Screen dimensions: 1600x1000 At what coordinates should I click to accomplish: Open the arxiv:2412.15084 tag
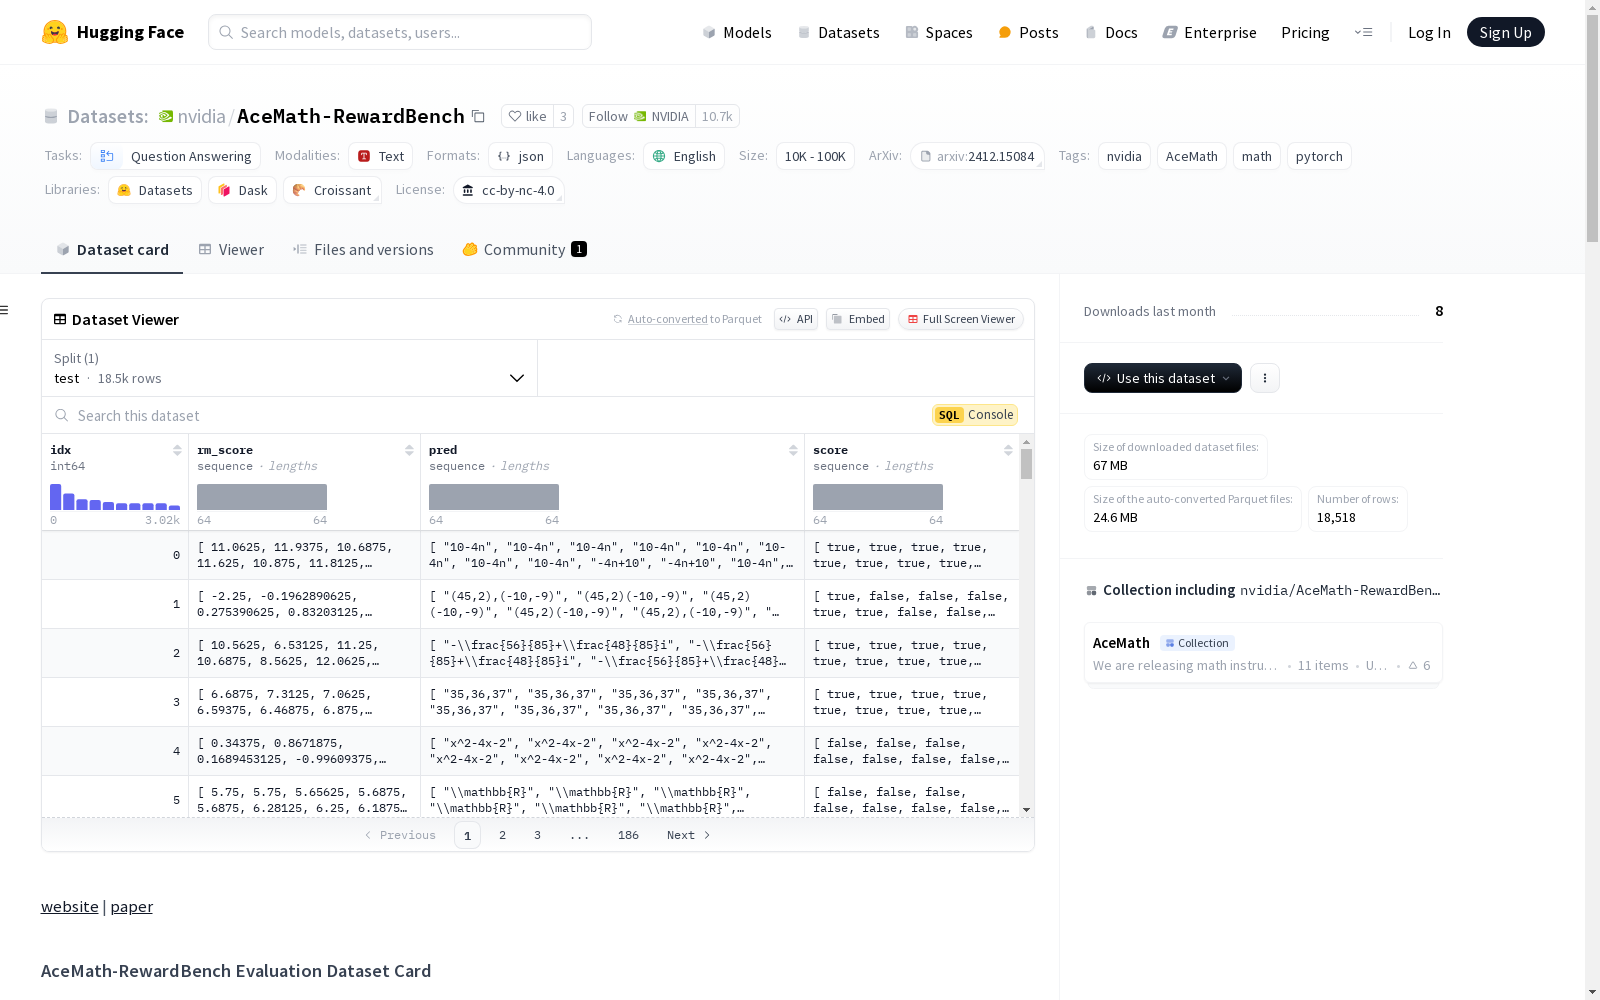(977, 156)
